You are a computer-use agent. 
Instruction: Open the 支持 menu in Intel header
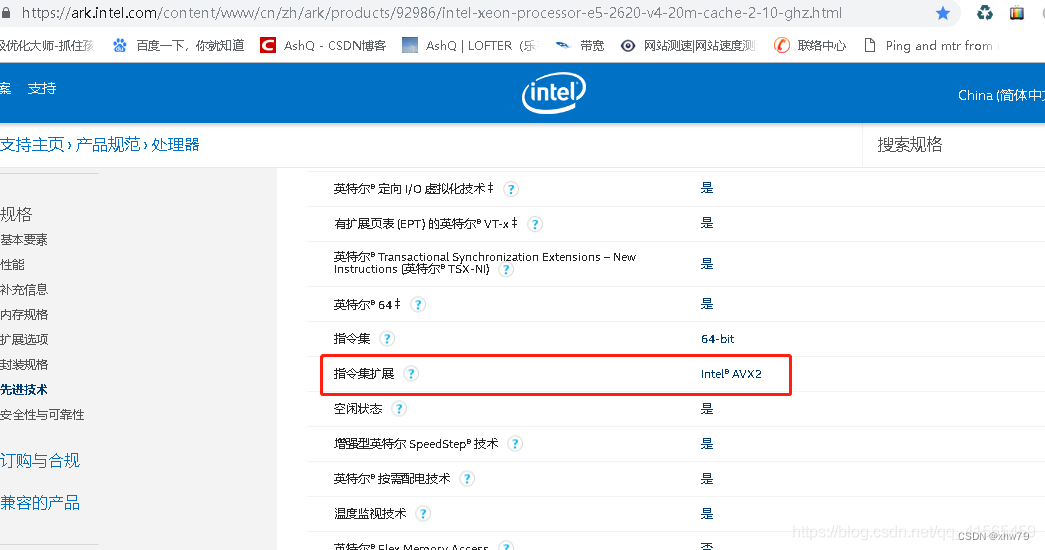click(x=42, y=89)
